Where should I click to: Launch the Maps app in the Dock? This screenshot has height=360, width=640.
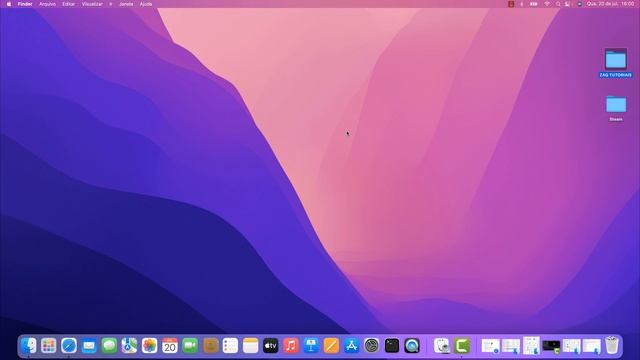[129, 346]
